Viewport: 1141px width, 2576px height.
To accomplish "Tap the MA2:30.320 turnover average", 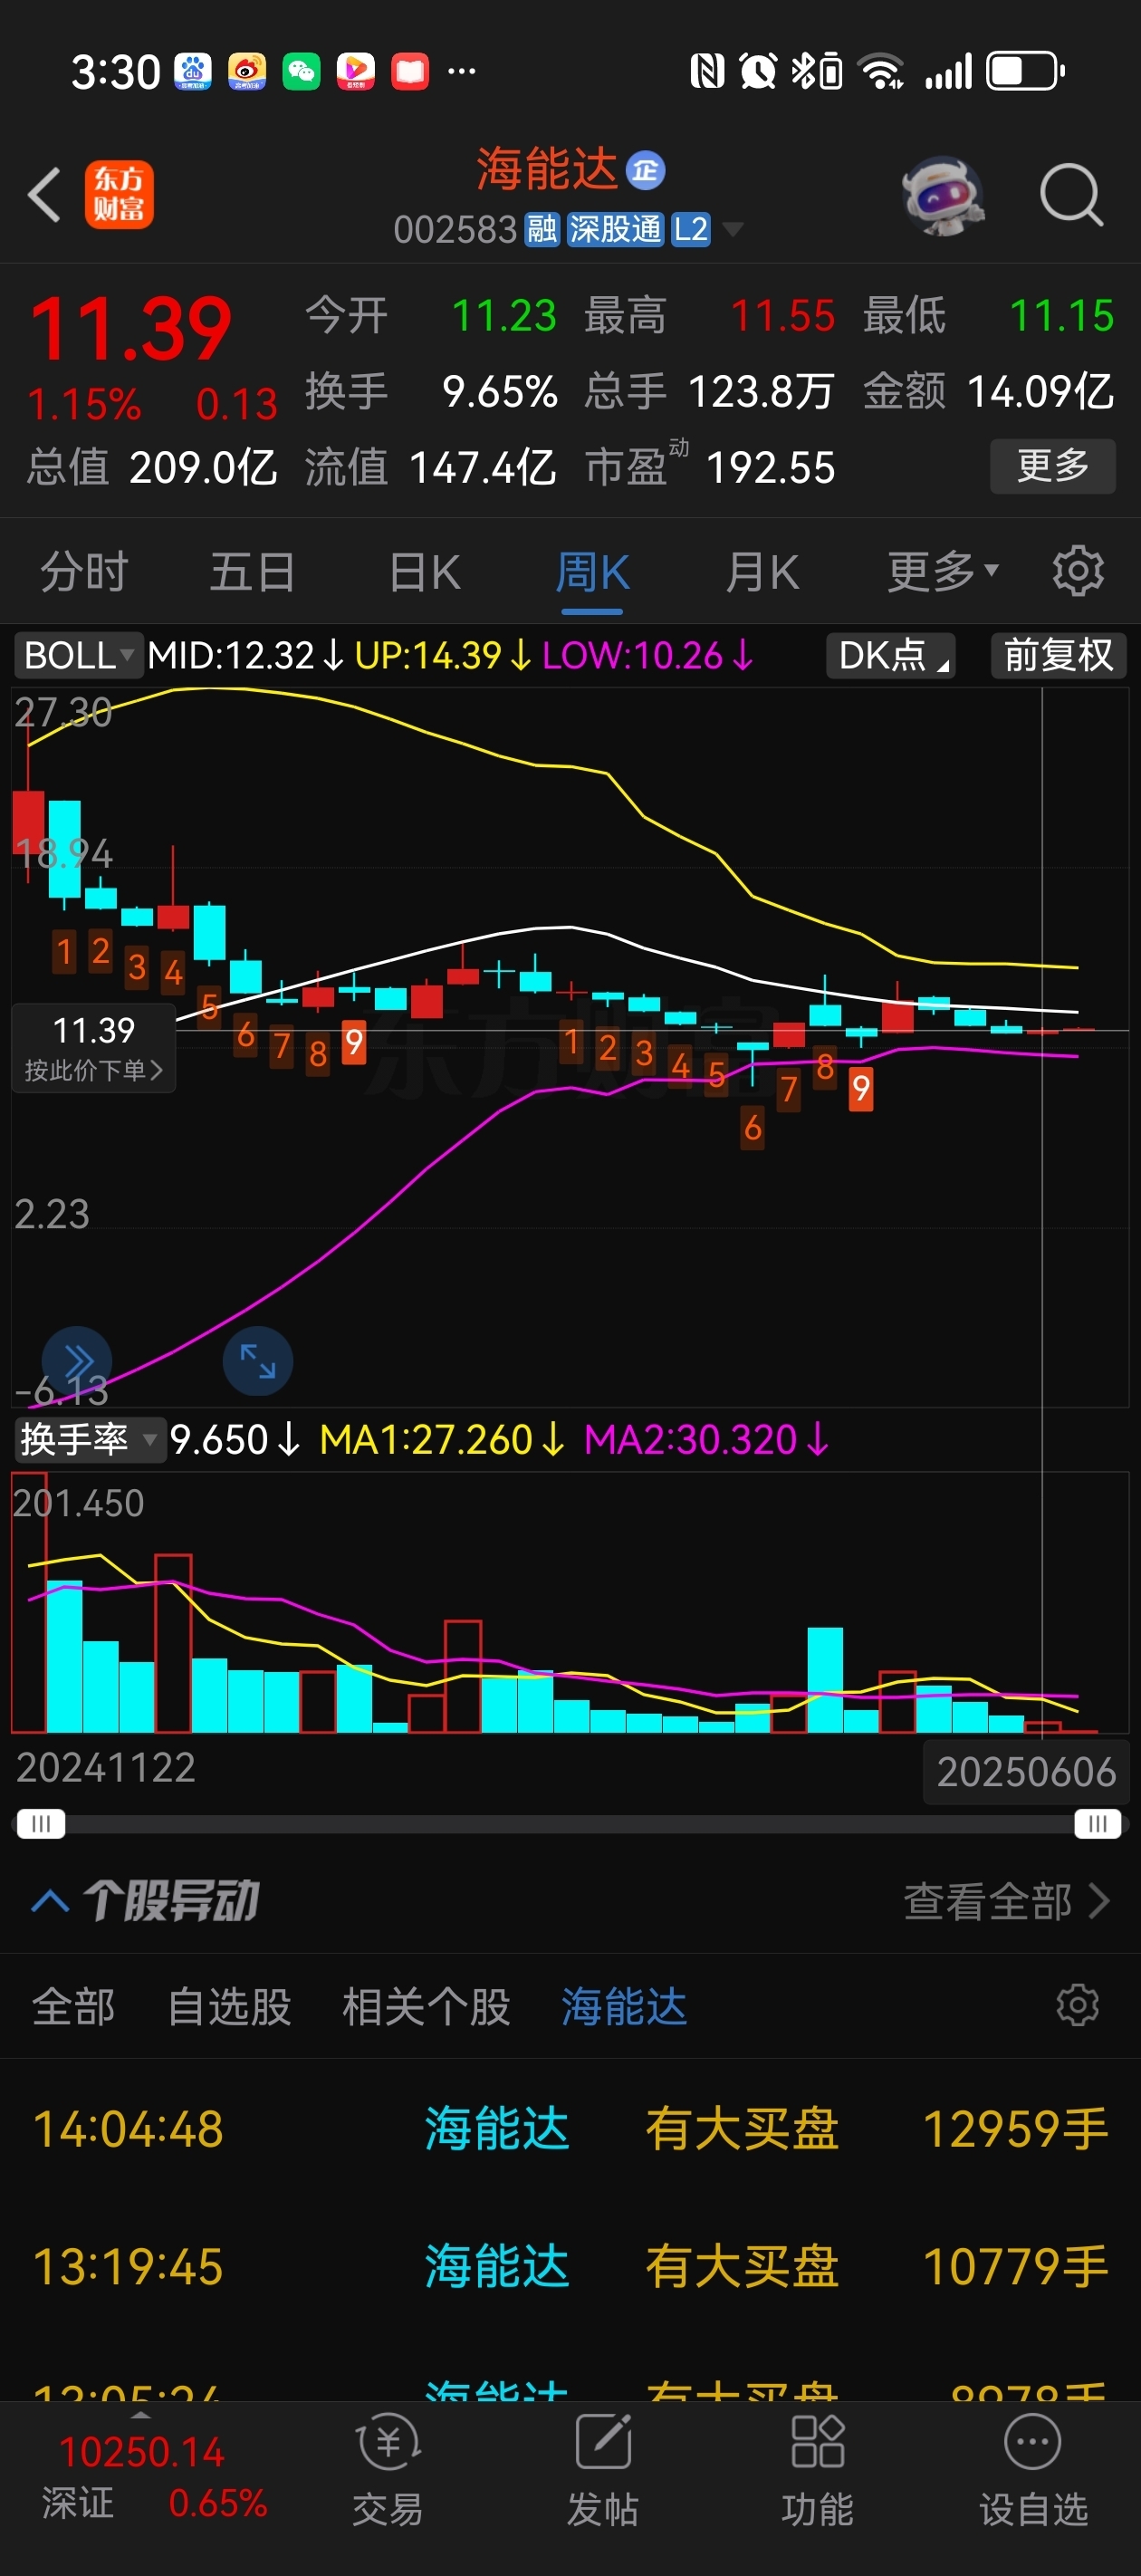I will [705, 1440].
